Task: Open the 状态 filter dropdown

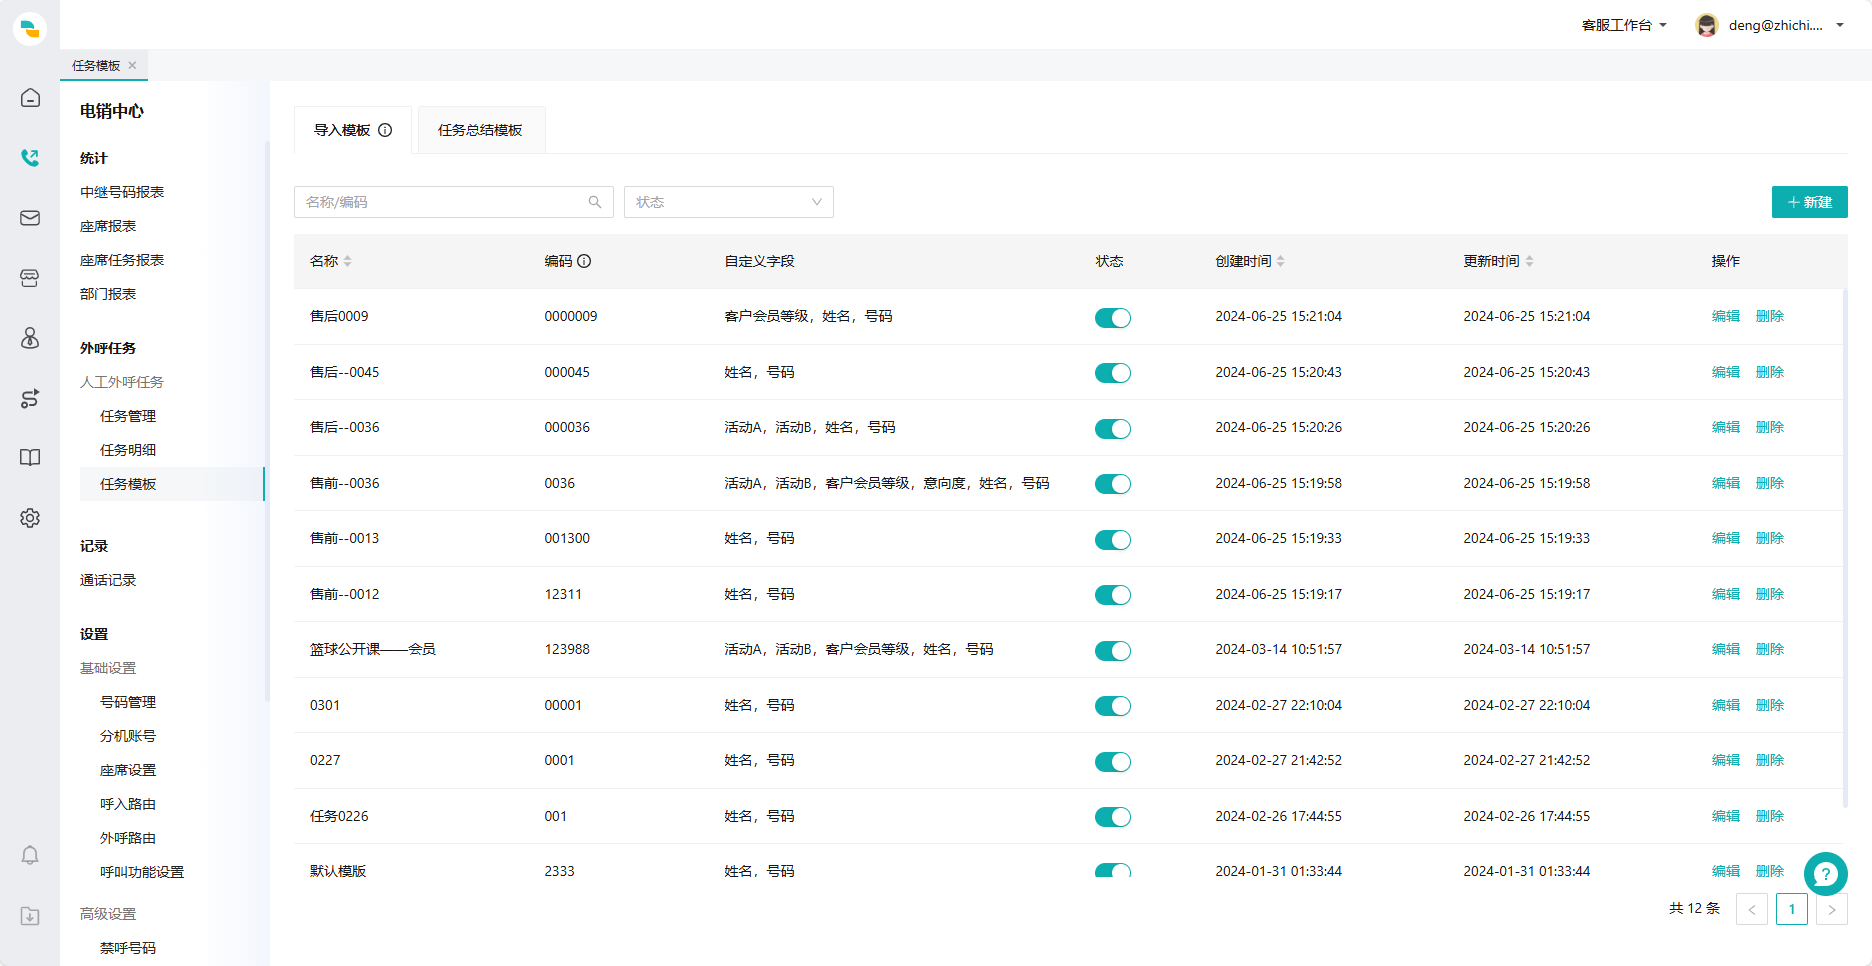Action: (x=729, y=202)
